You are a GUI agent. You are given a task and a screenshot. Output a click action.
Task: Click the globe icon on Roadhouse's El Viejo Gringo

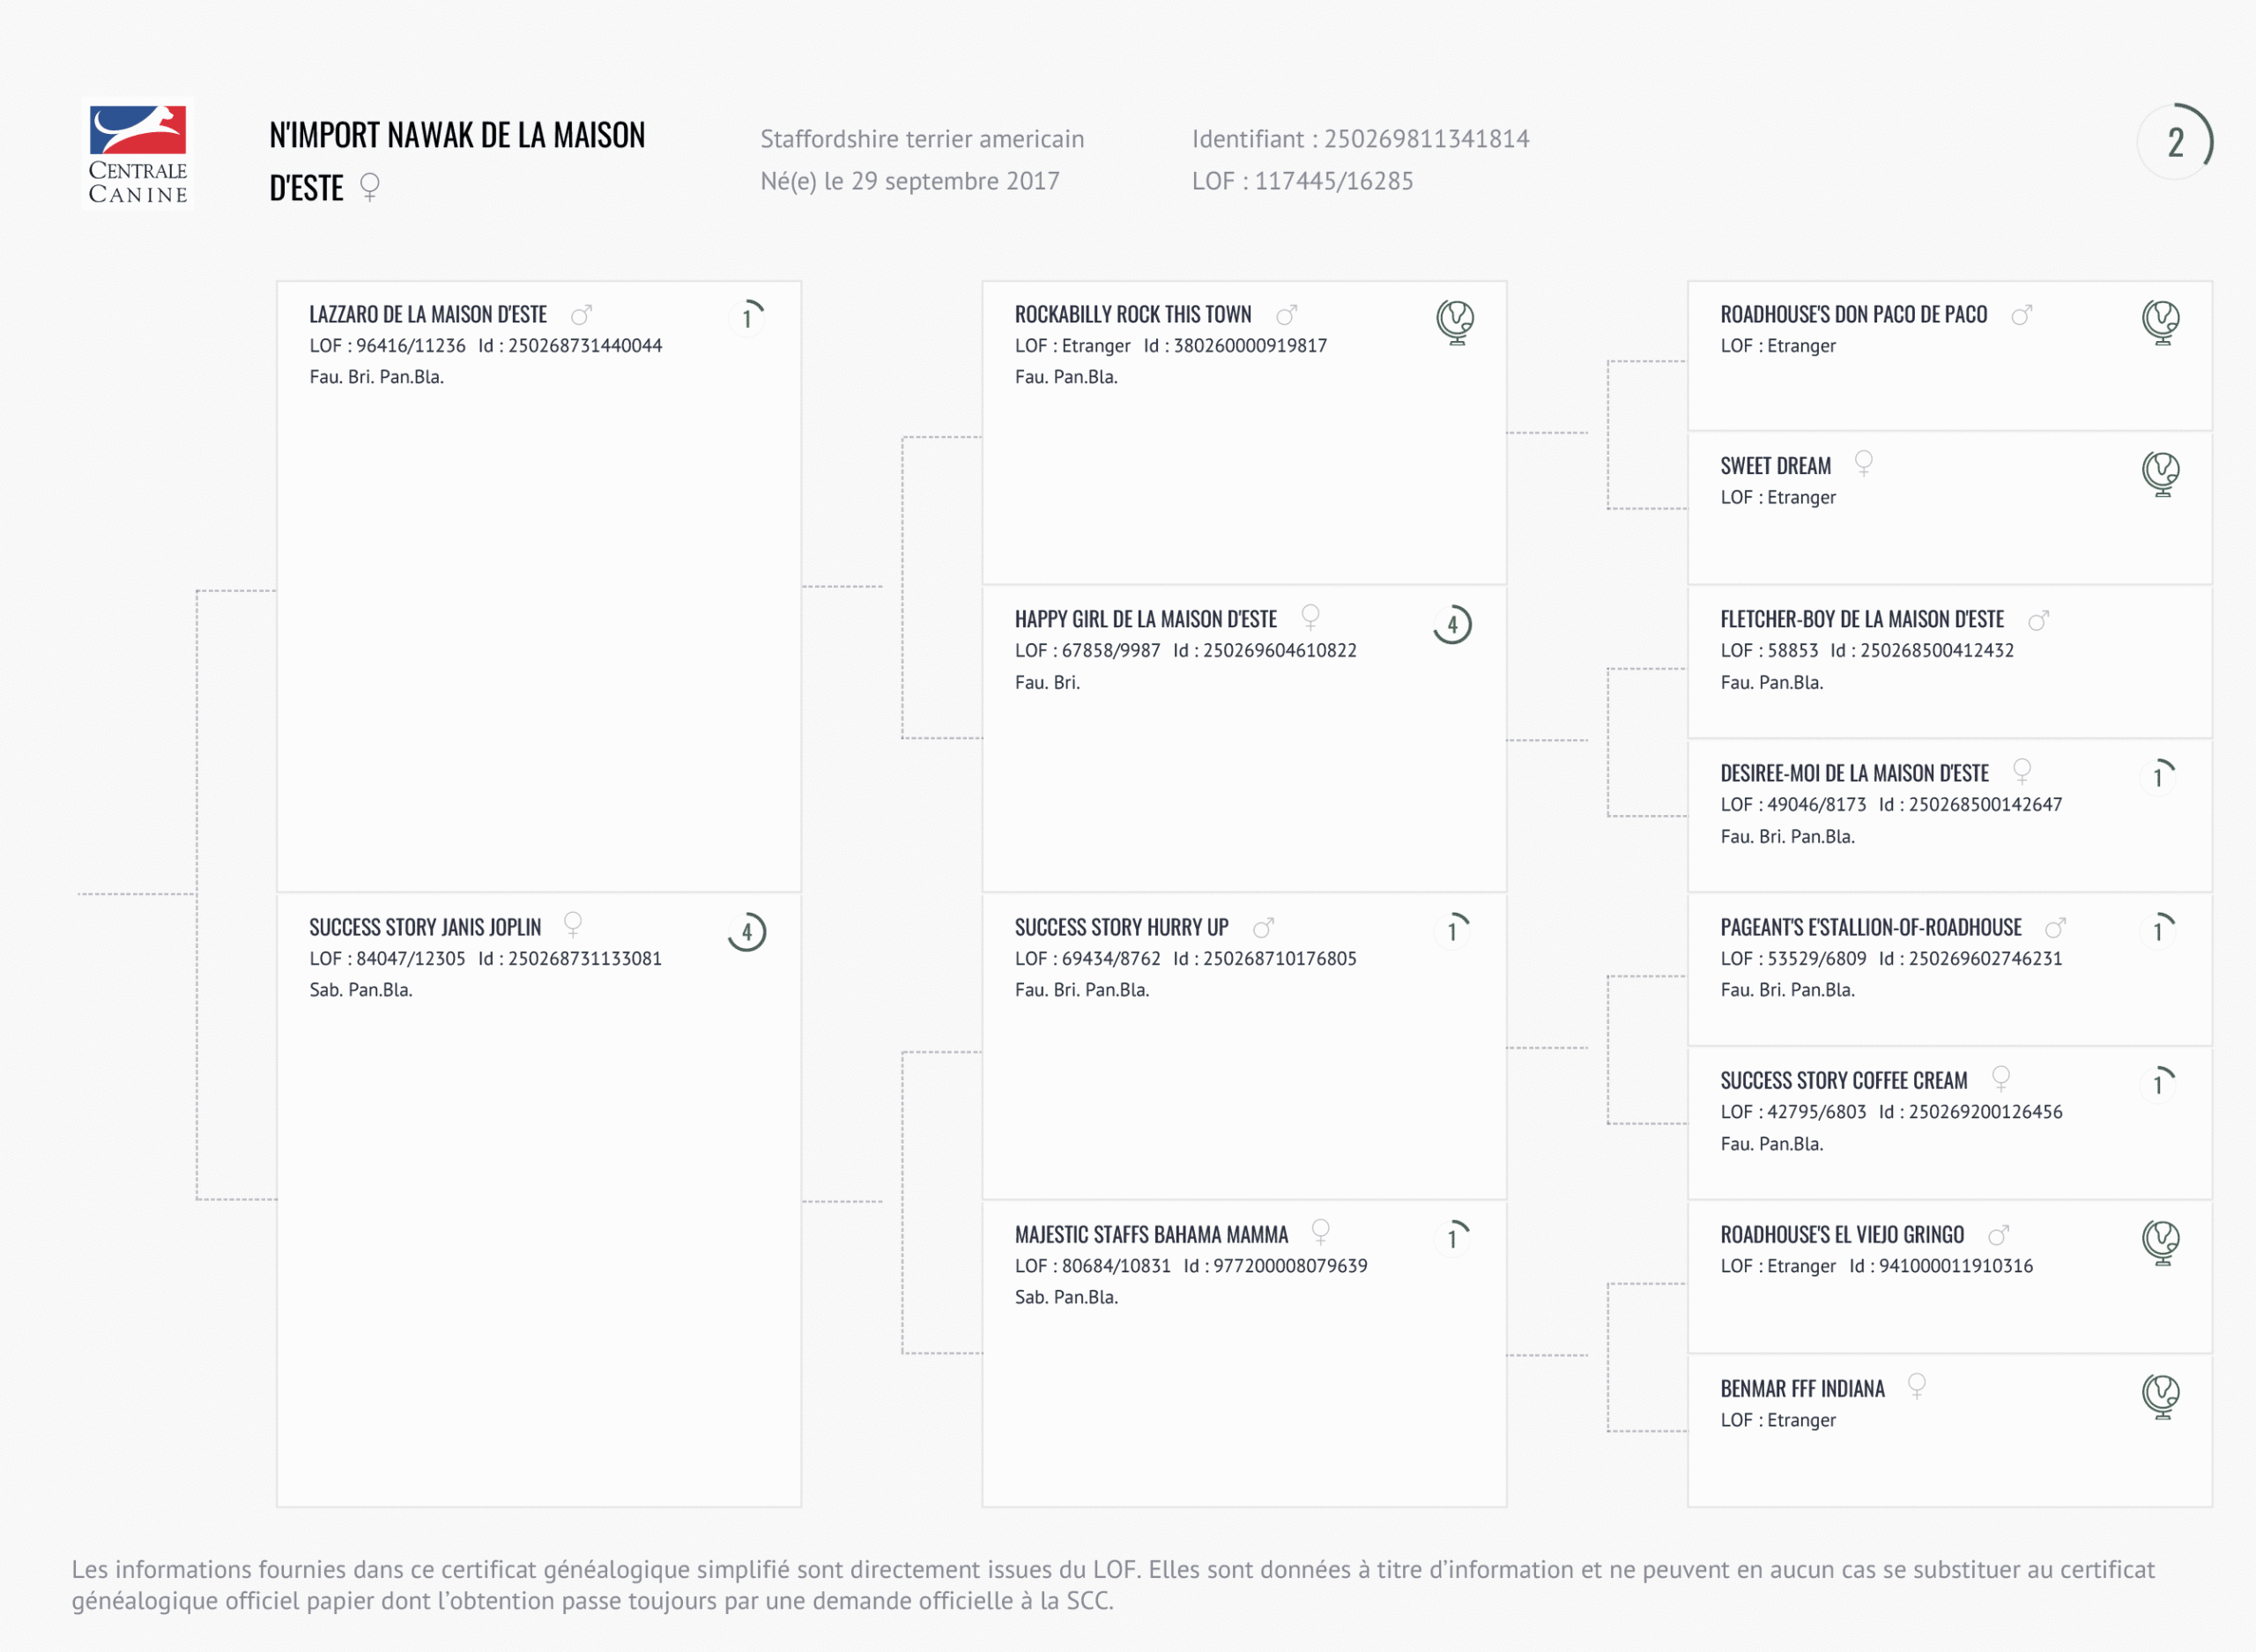point(2161,1242)
